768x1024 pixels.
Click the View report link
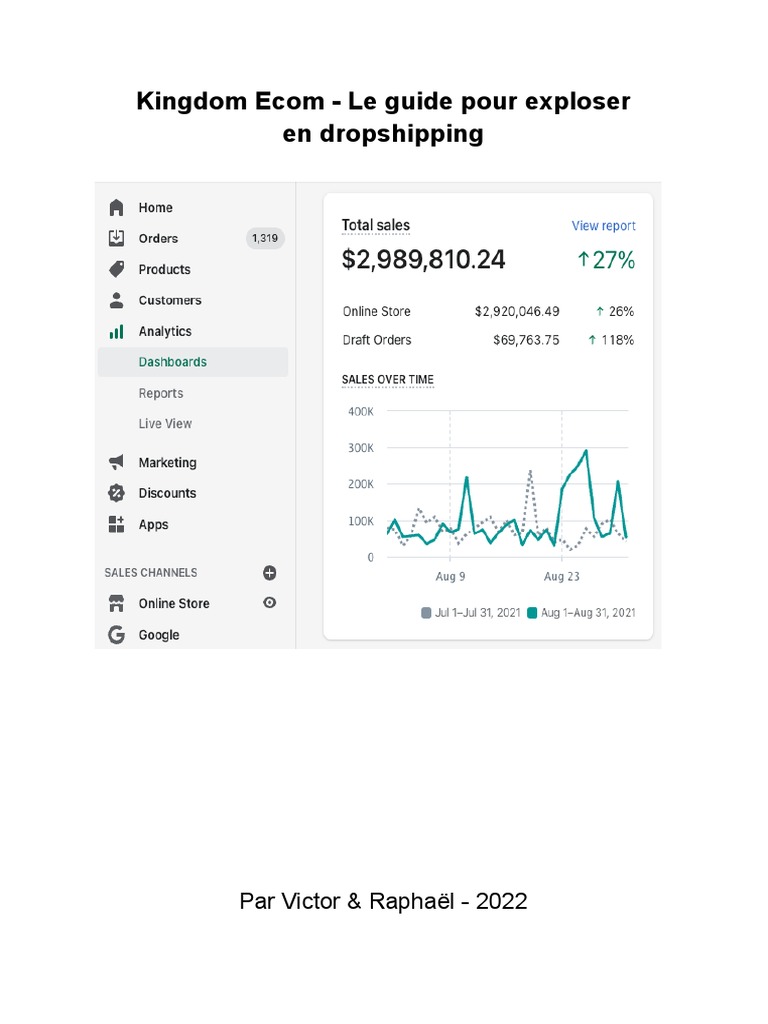click(x=603, y=226)
